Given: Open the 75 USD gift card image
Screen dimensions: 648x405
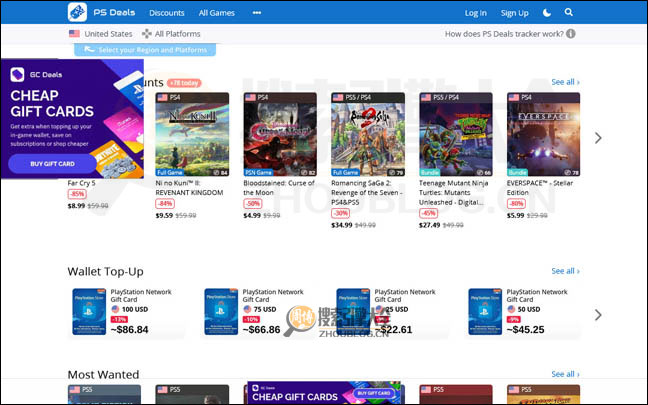Looking at the screenshot, I should (x=221, y=312).
